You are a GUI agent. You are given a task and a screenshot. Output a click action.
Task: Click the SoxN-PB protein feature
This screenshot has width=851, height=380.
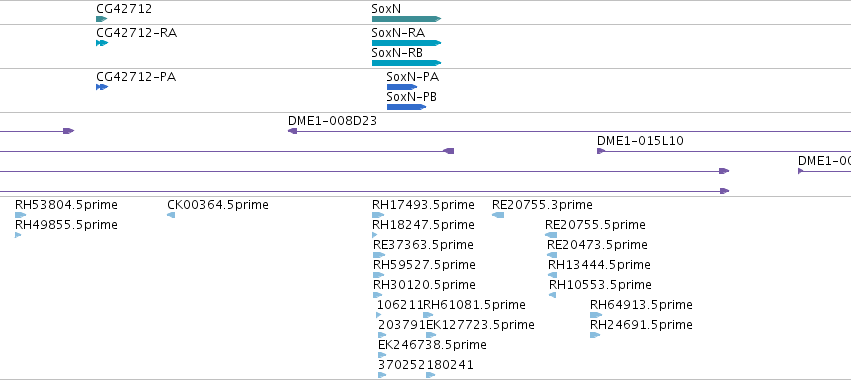pyautogui.click(x=406, y=107)
